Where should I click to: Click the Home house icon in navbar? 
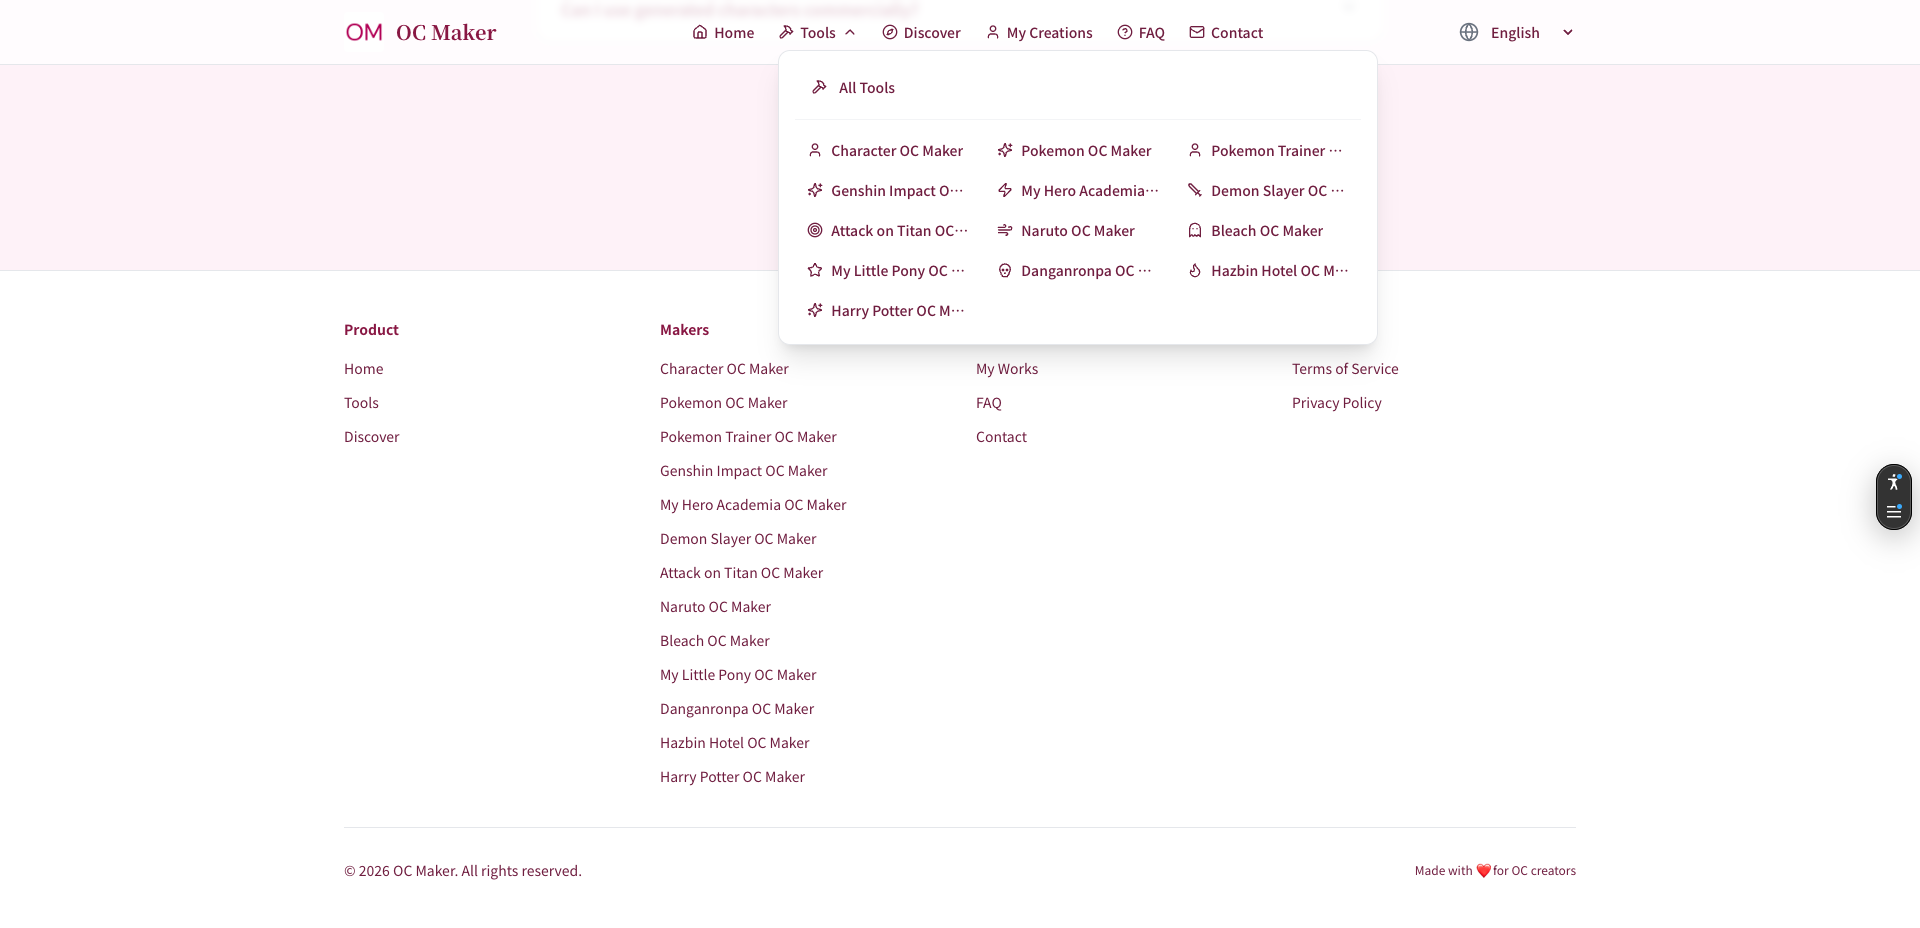pyautogui.click(x=700, y=32)
